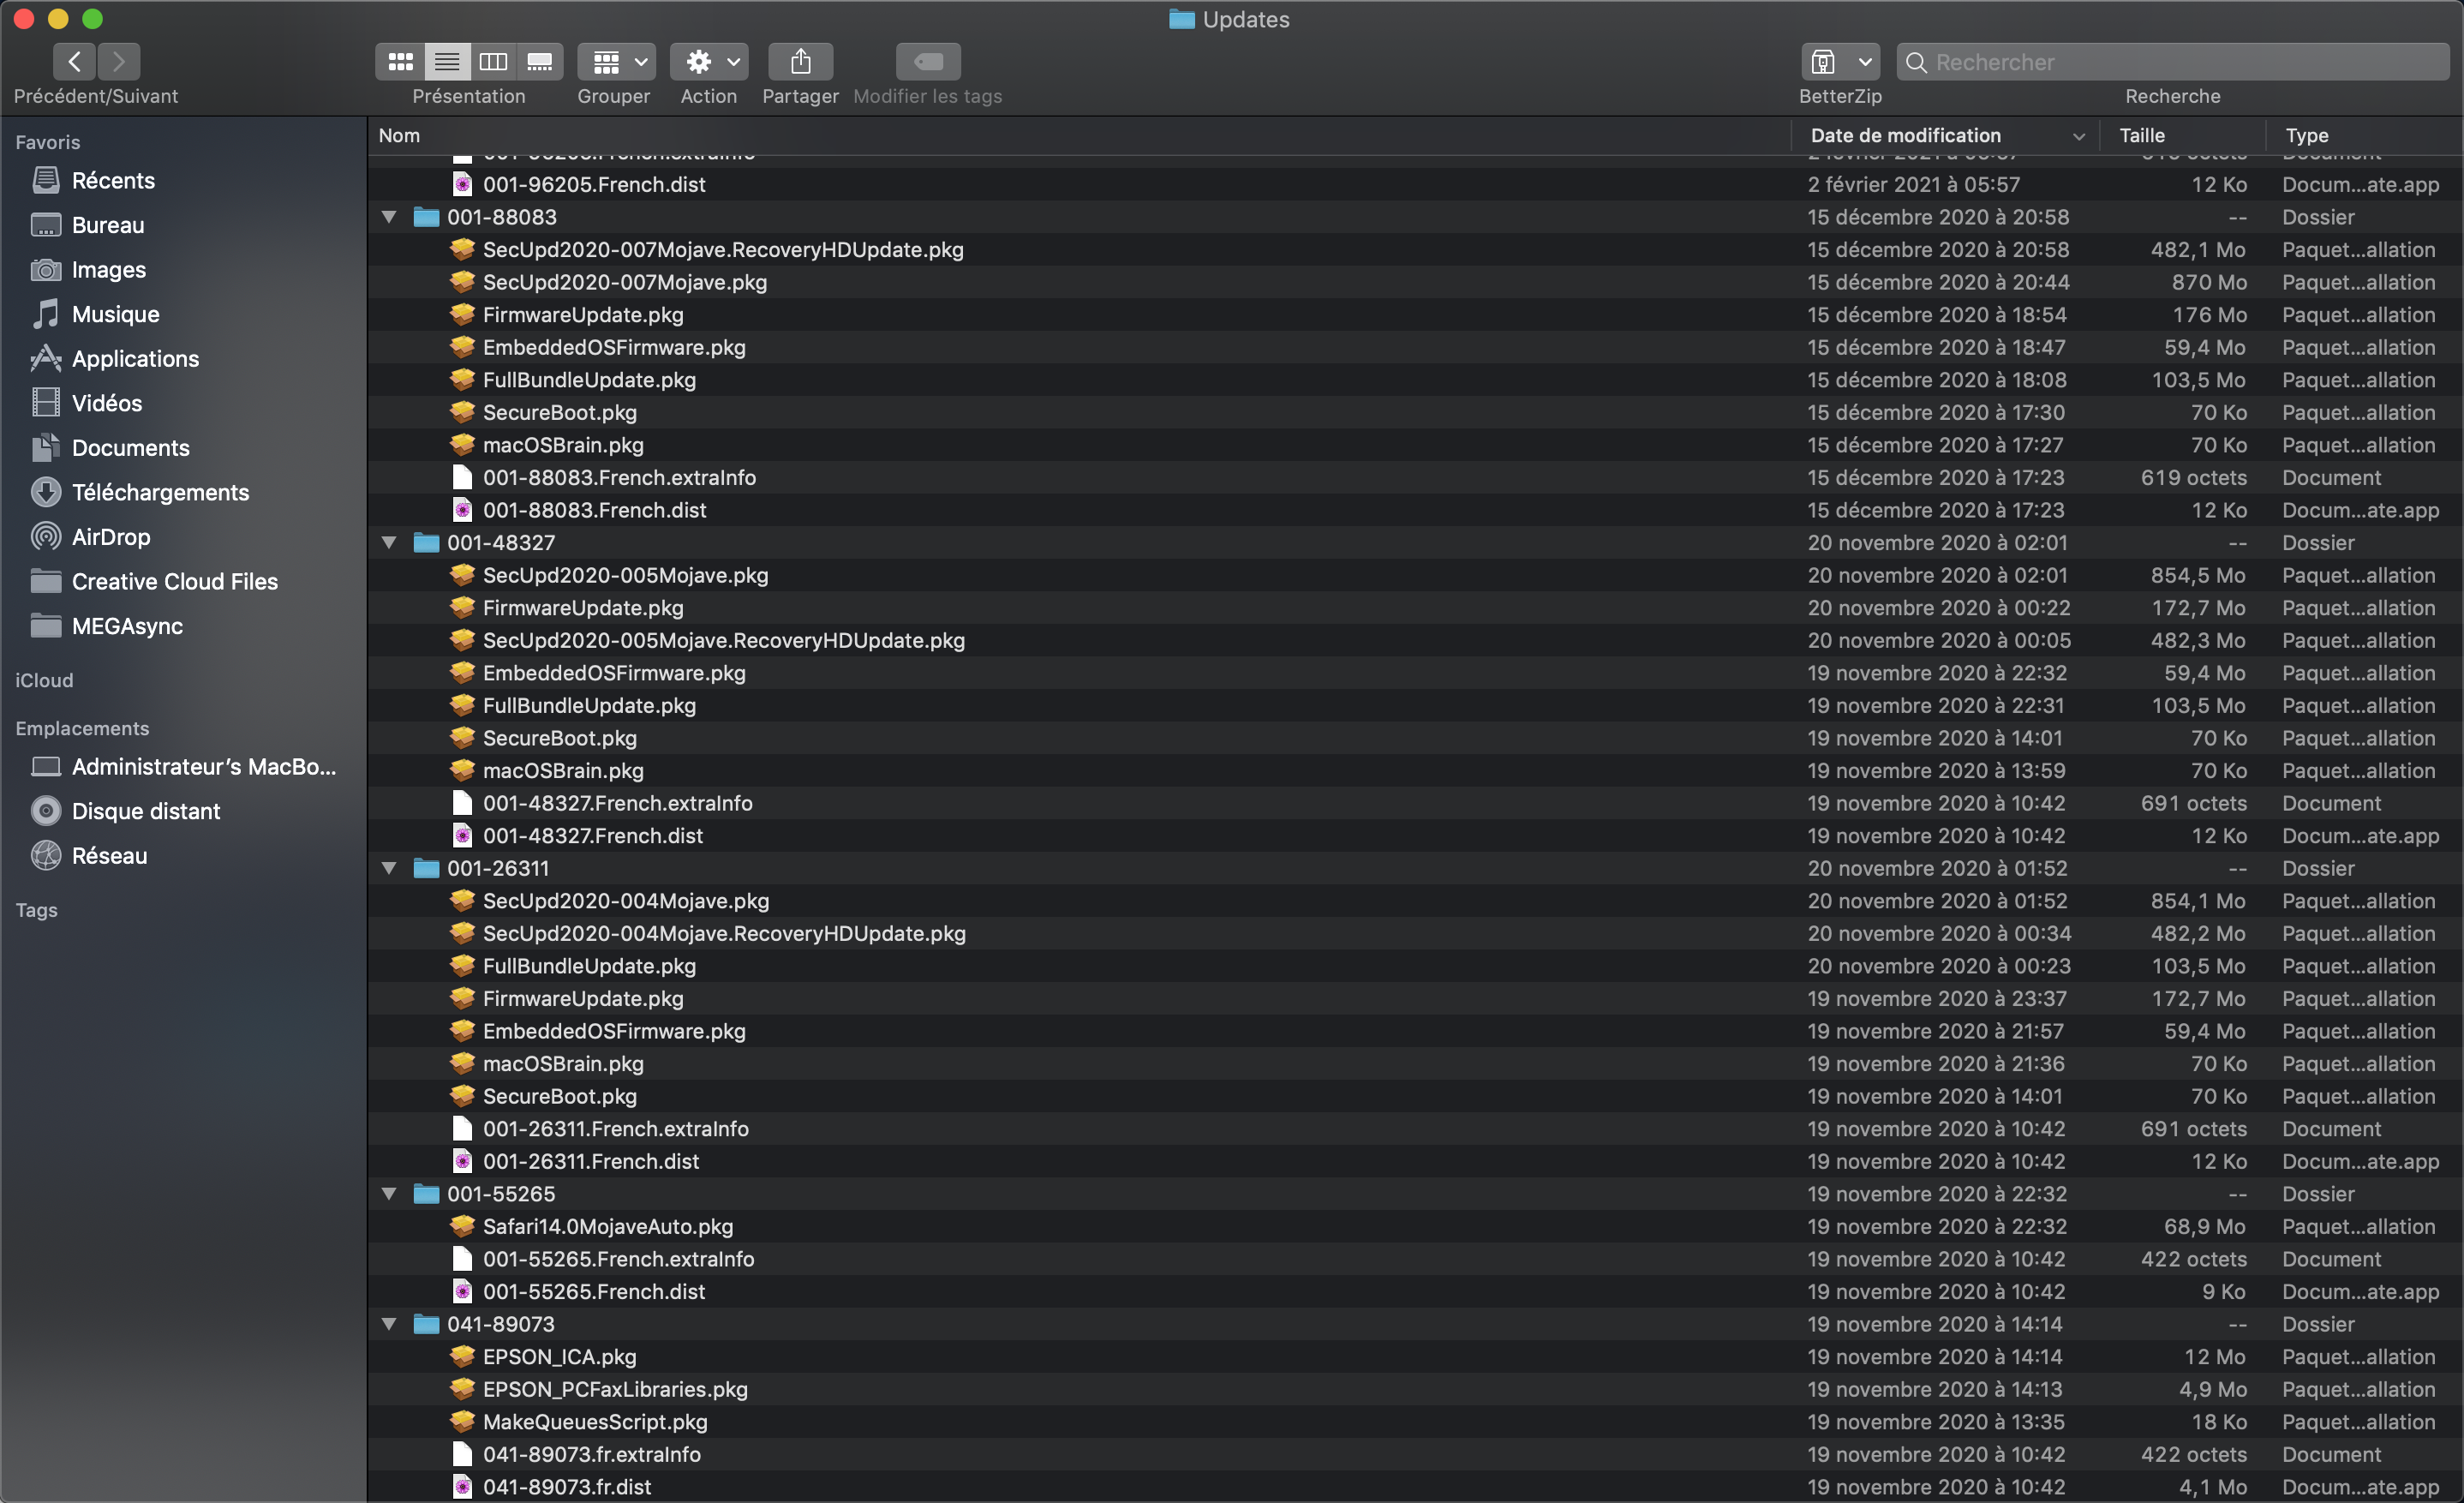Open the Grouper dropdown

[616, 62]
